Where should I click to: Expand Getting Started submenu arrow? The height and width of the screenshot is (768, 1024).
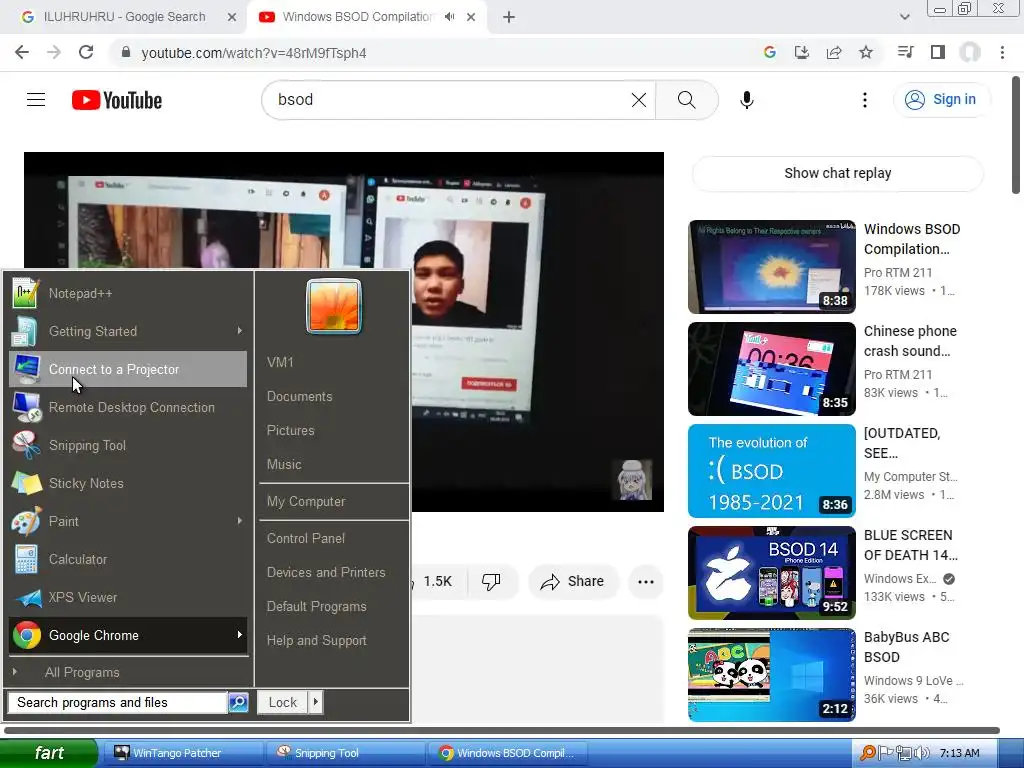[x=240, y=331]
